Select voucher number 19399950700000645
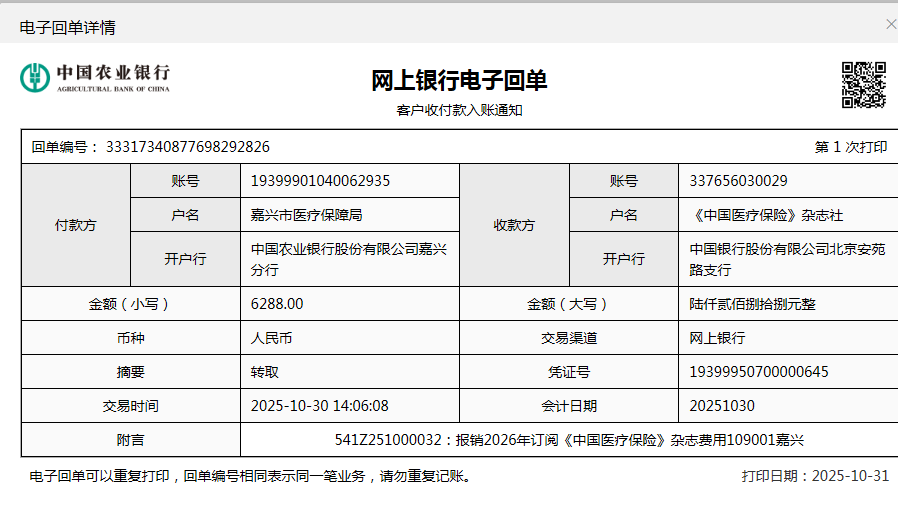 (x=759, y=372)
